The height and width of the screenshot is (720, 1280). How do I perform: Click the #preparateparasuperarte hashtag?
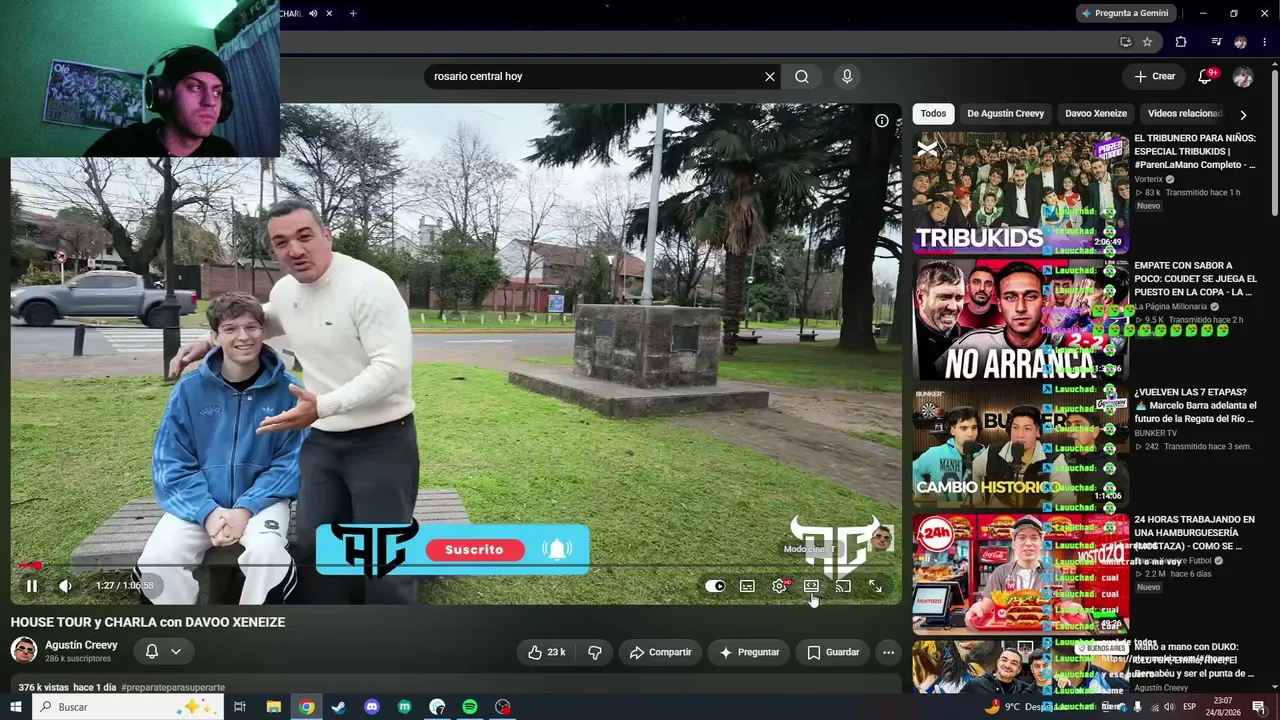tap(173, 688)
